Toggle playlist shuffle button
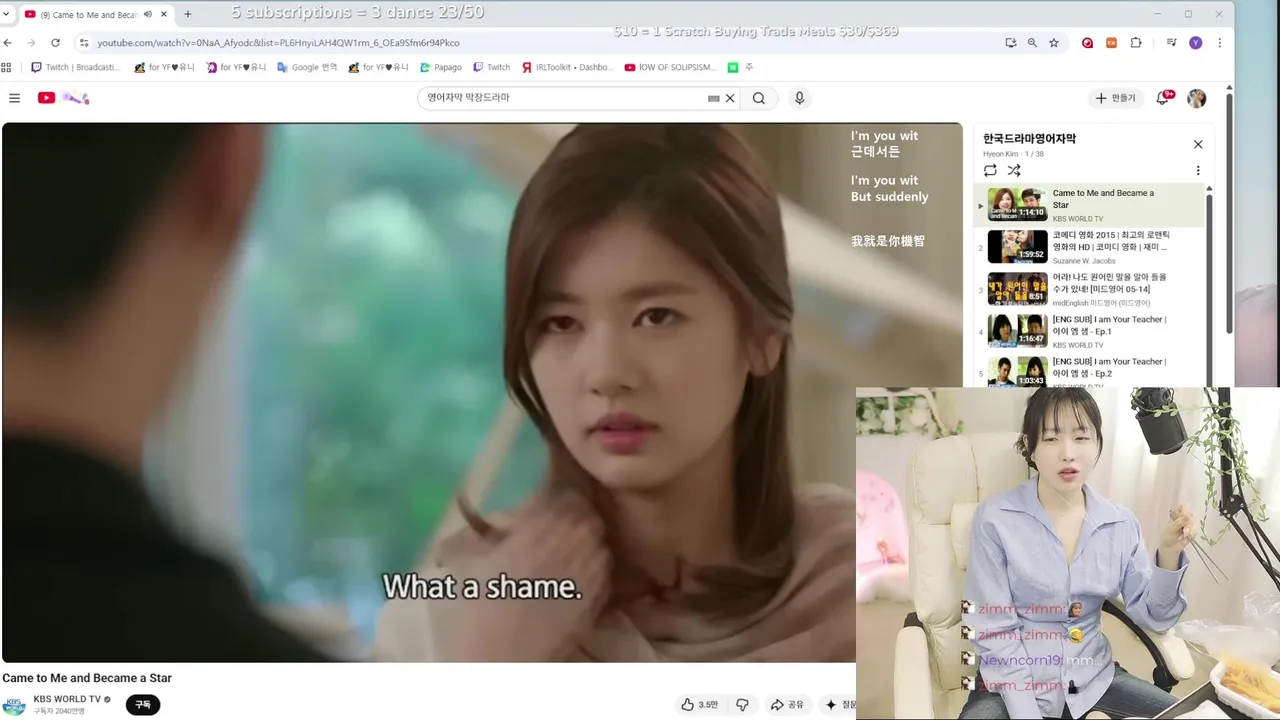This screenshot has width=1280, height=720. (1014, 171)
